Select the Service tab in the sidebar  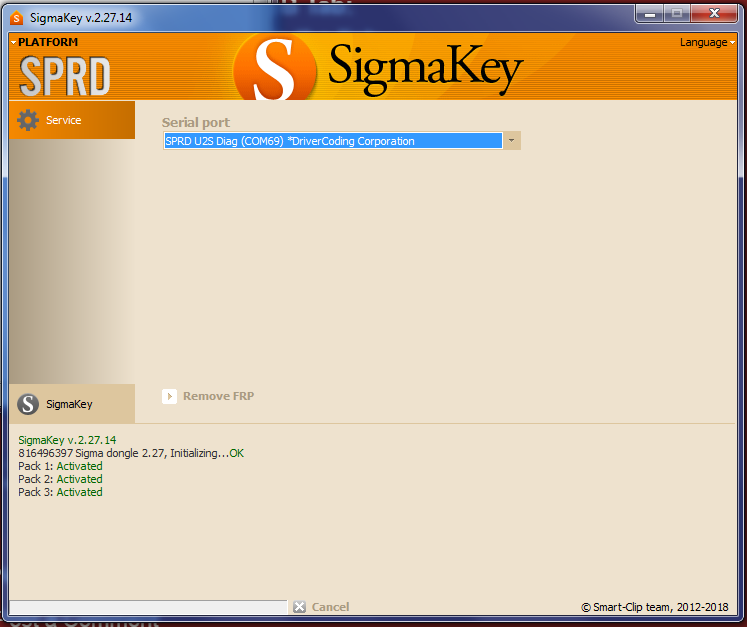click(x=72, y=120)
